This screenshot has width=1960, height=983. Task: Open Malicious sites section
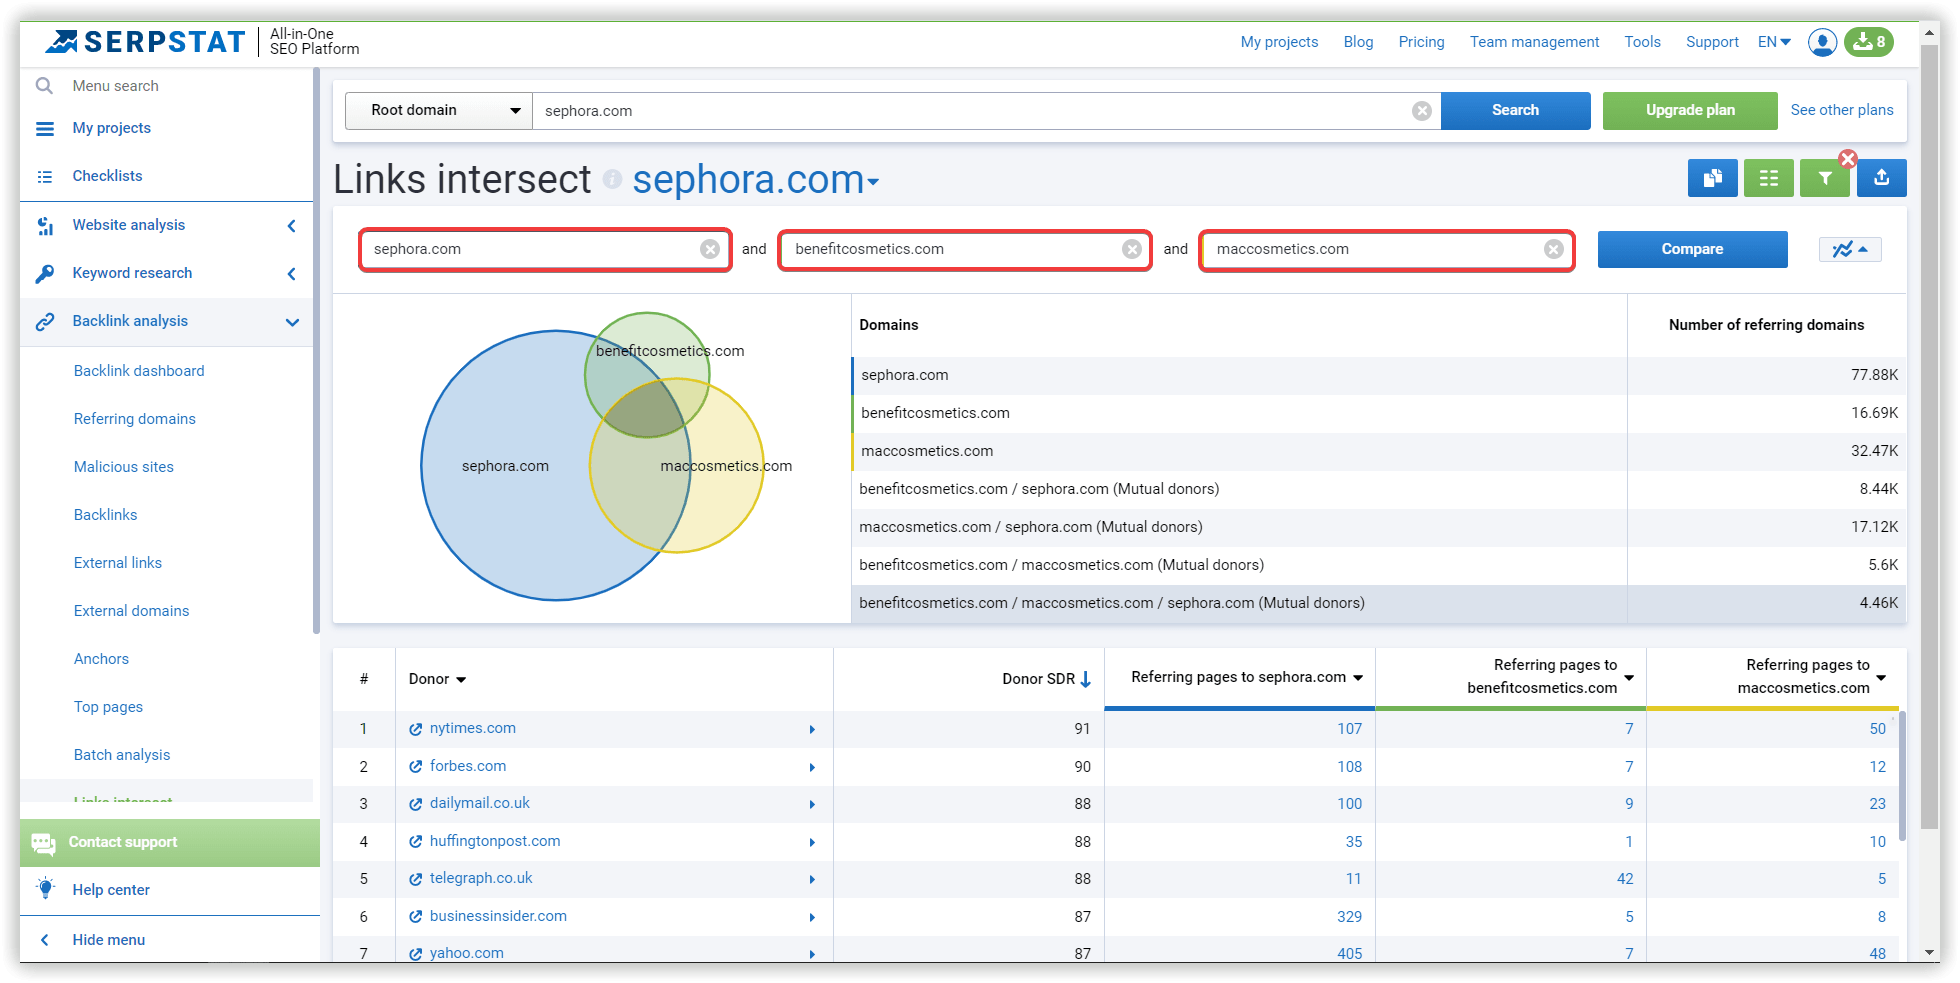coord(123,467)
